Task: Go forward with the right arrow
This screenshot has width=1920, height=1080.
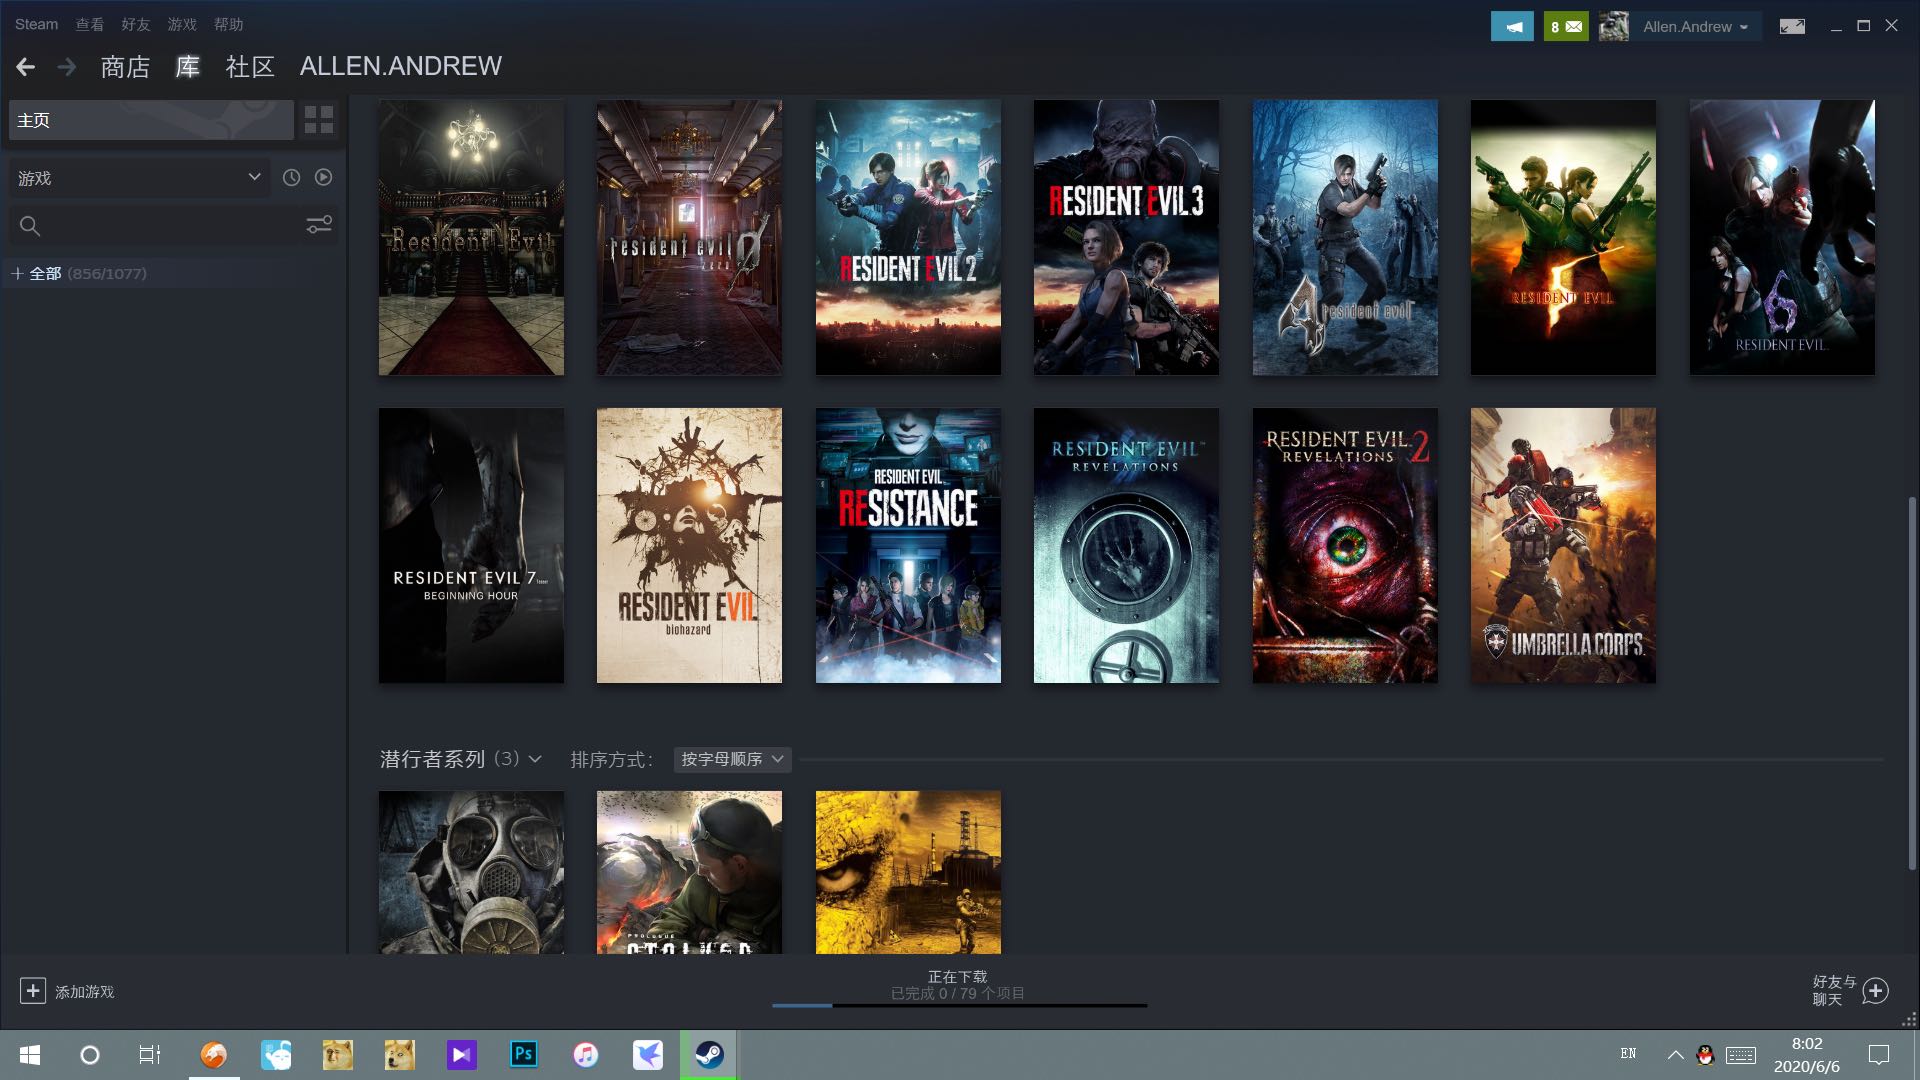Action: [67, 67]
